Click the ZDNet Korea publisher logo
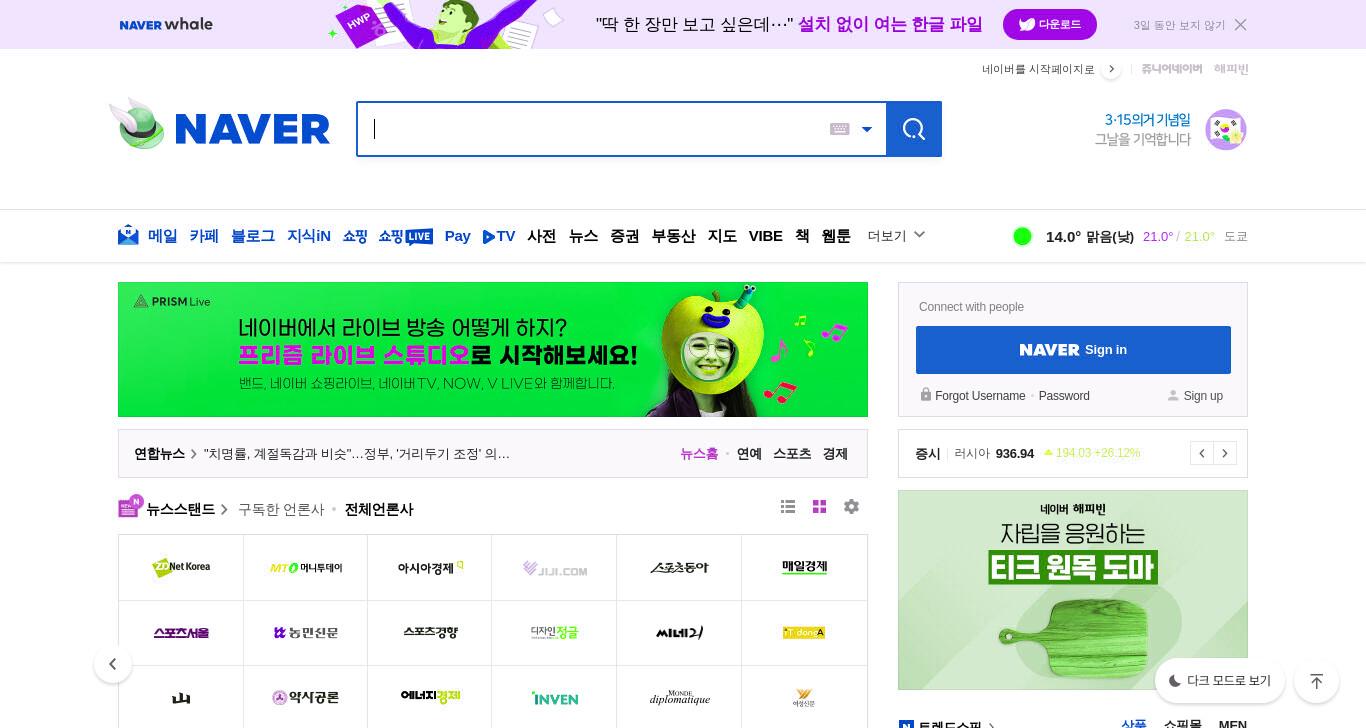1366x728 pixels. pyautogui.click(x=181, y=567)
